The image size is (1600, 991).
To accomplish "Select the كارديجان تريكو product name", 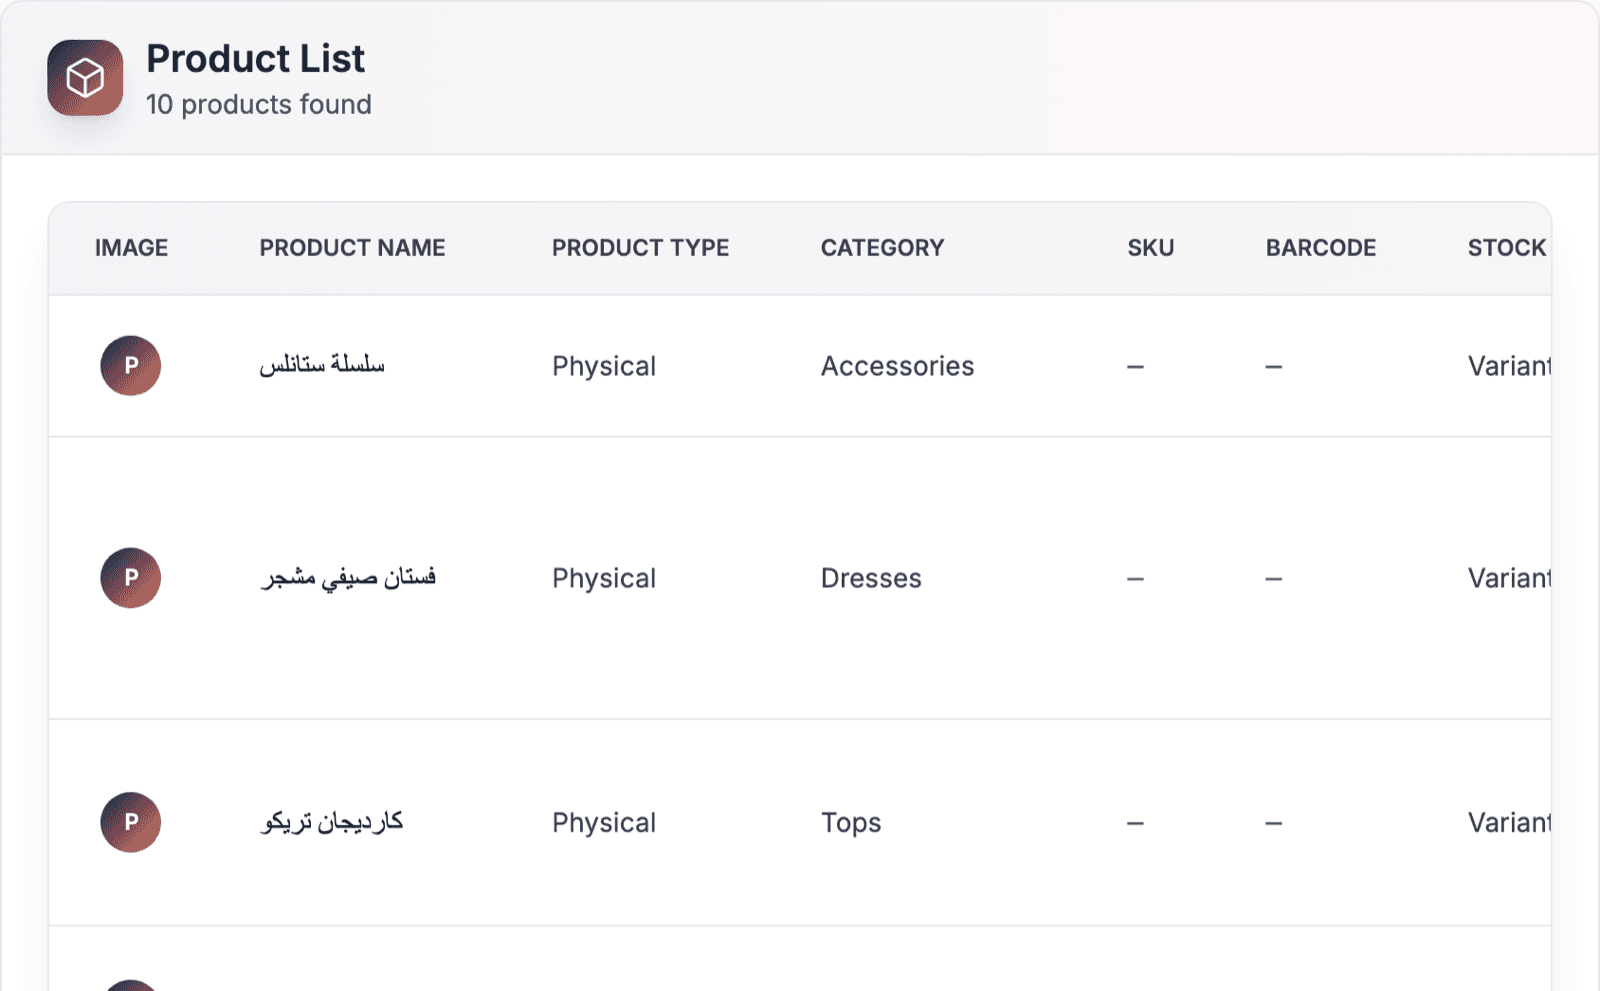I will (331, 822).
